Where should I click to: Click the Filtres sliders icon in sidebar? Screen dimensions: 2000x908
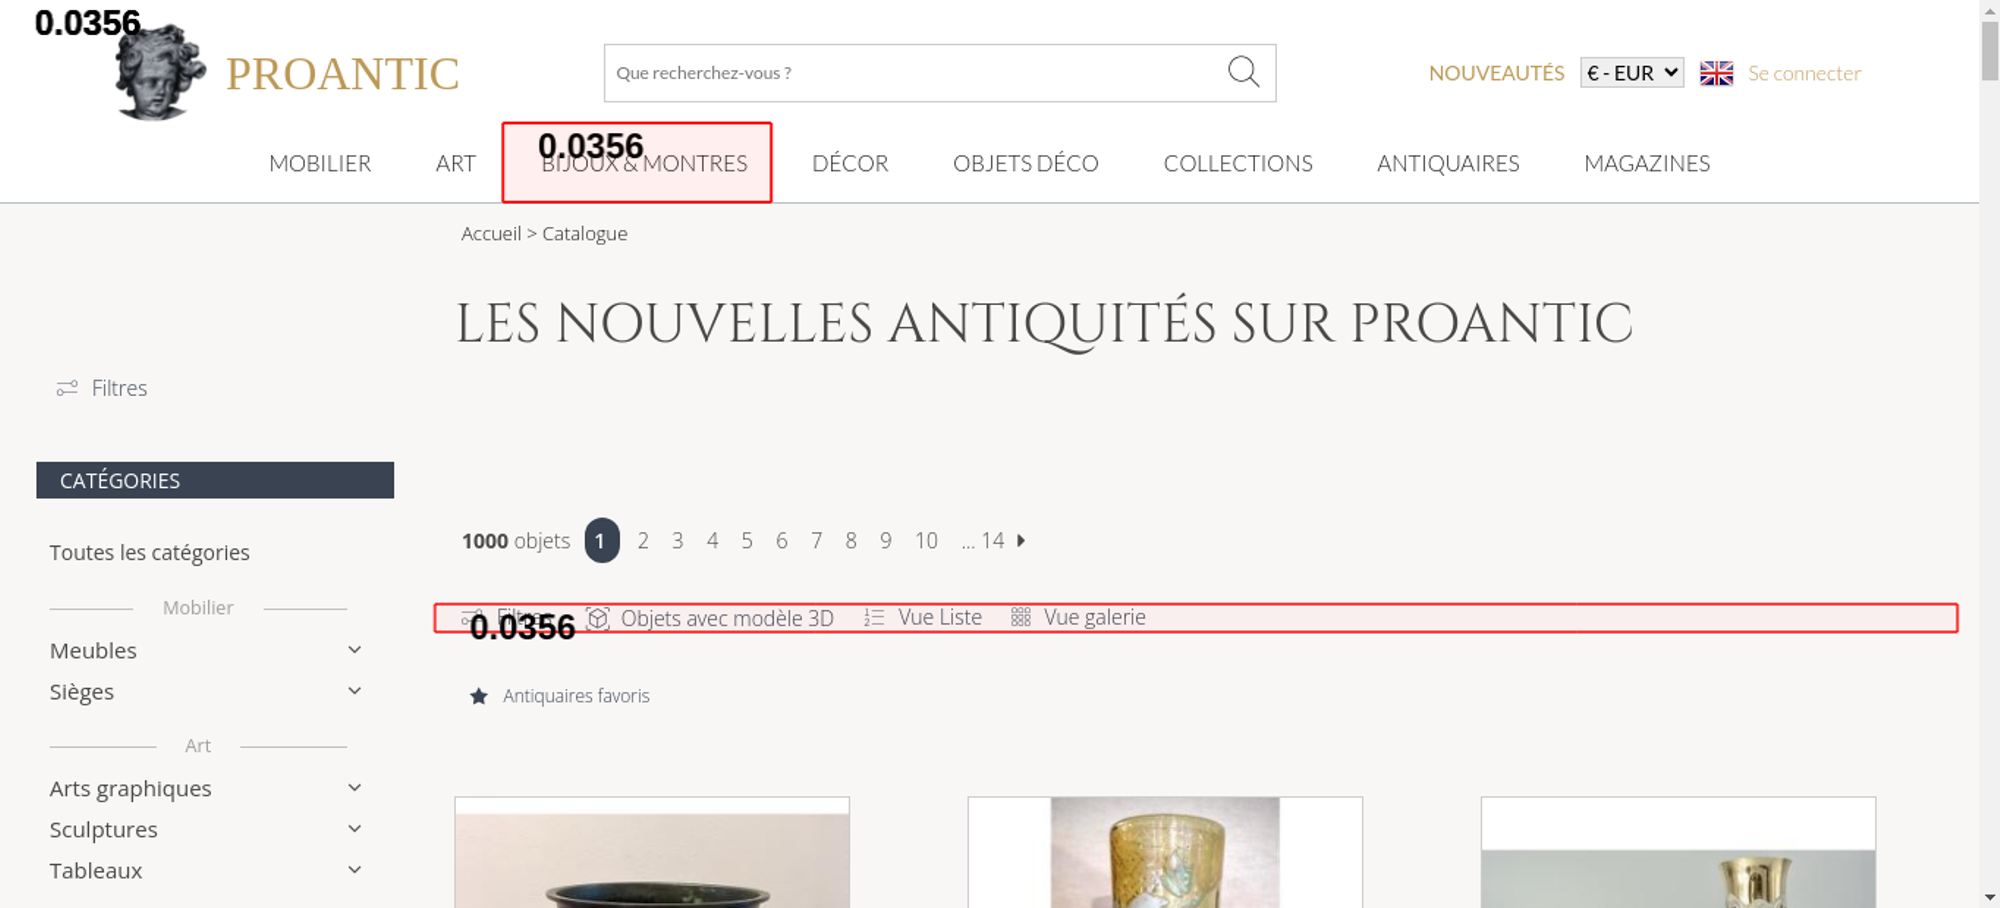tap(67, 388)
